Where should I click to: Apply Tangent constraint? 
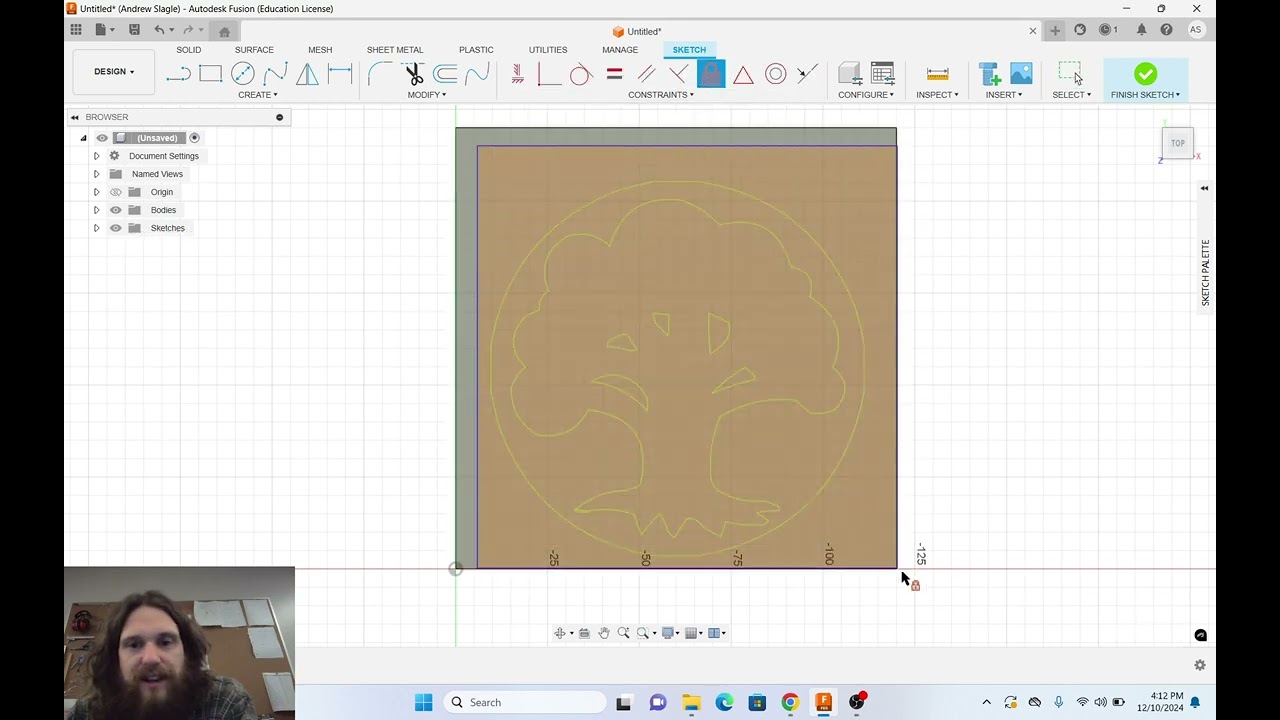pos(581,74)
